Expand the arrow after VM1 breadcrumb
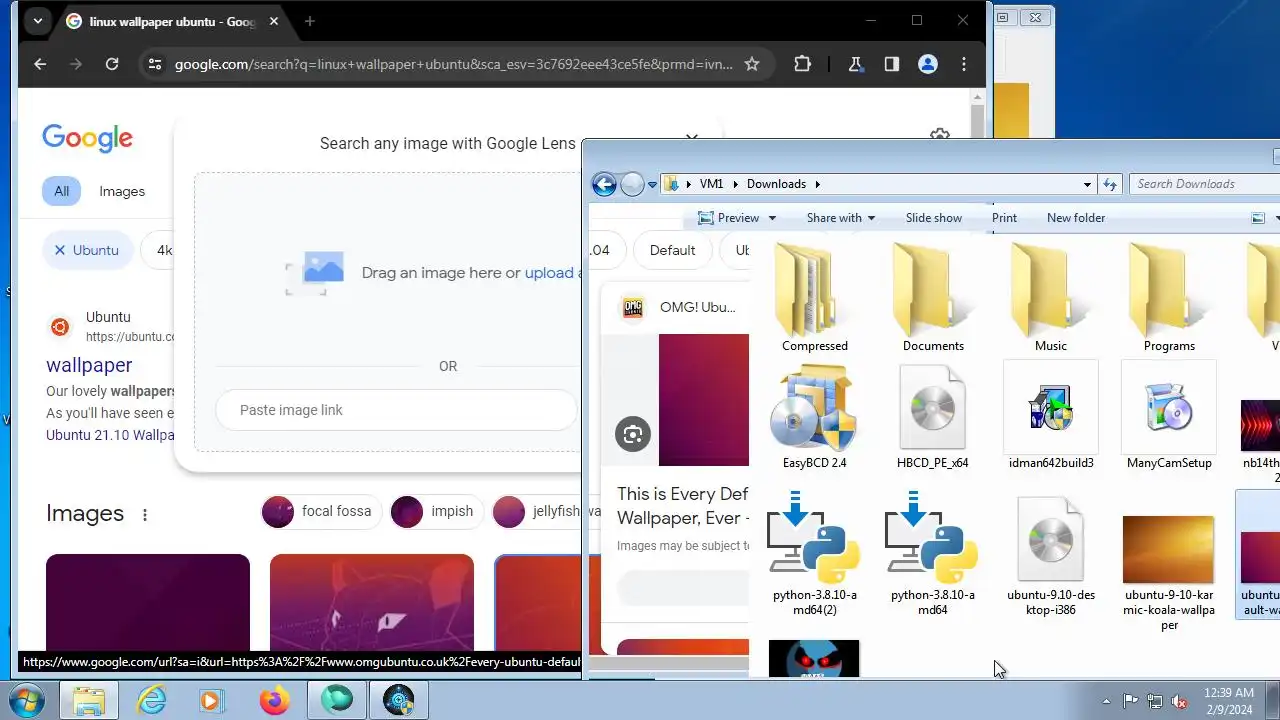The width and height of the screenshot is (1280, 720). (x=736, y=184)
